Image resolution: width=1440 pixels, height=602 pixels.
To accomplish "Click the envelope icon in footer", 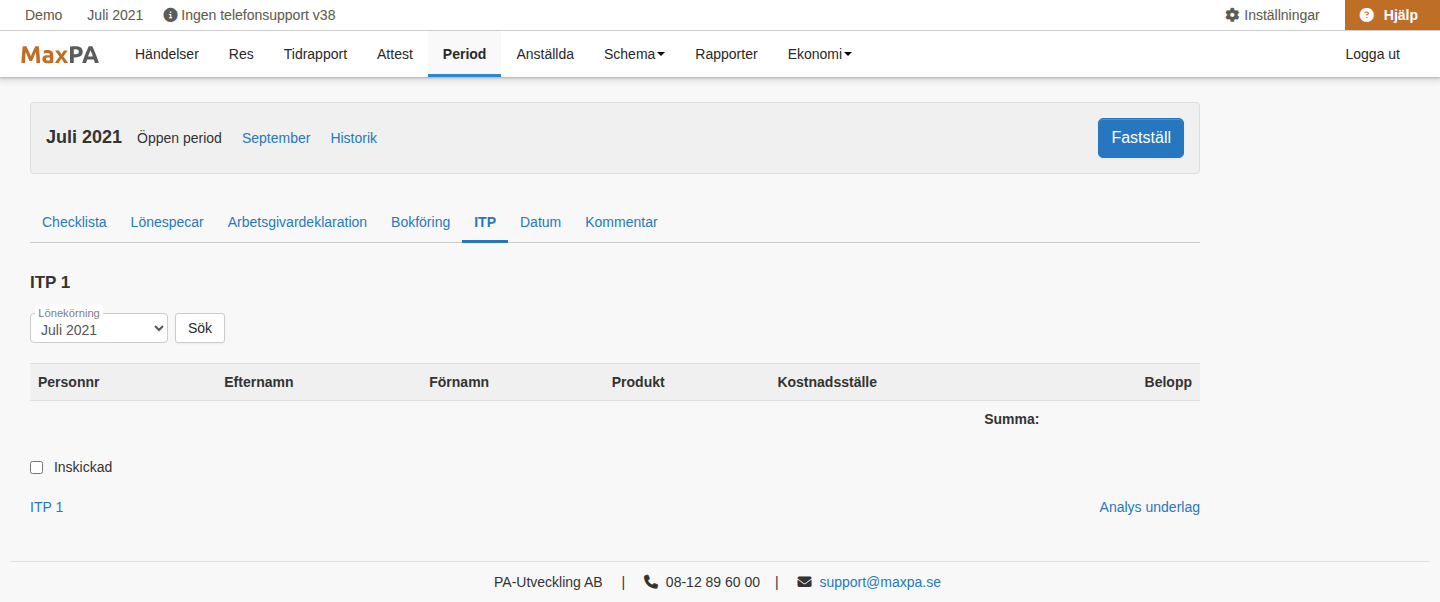I will (804, 582).
